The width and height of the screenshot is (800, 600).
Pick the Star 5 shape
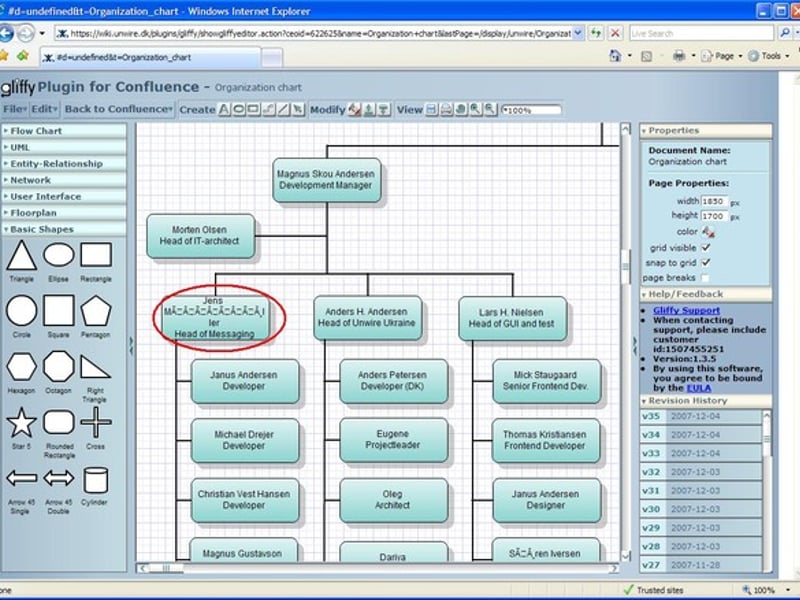[x=21, y=422]
